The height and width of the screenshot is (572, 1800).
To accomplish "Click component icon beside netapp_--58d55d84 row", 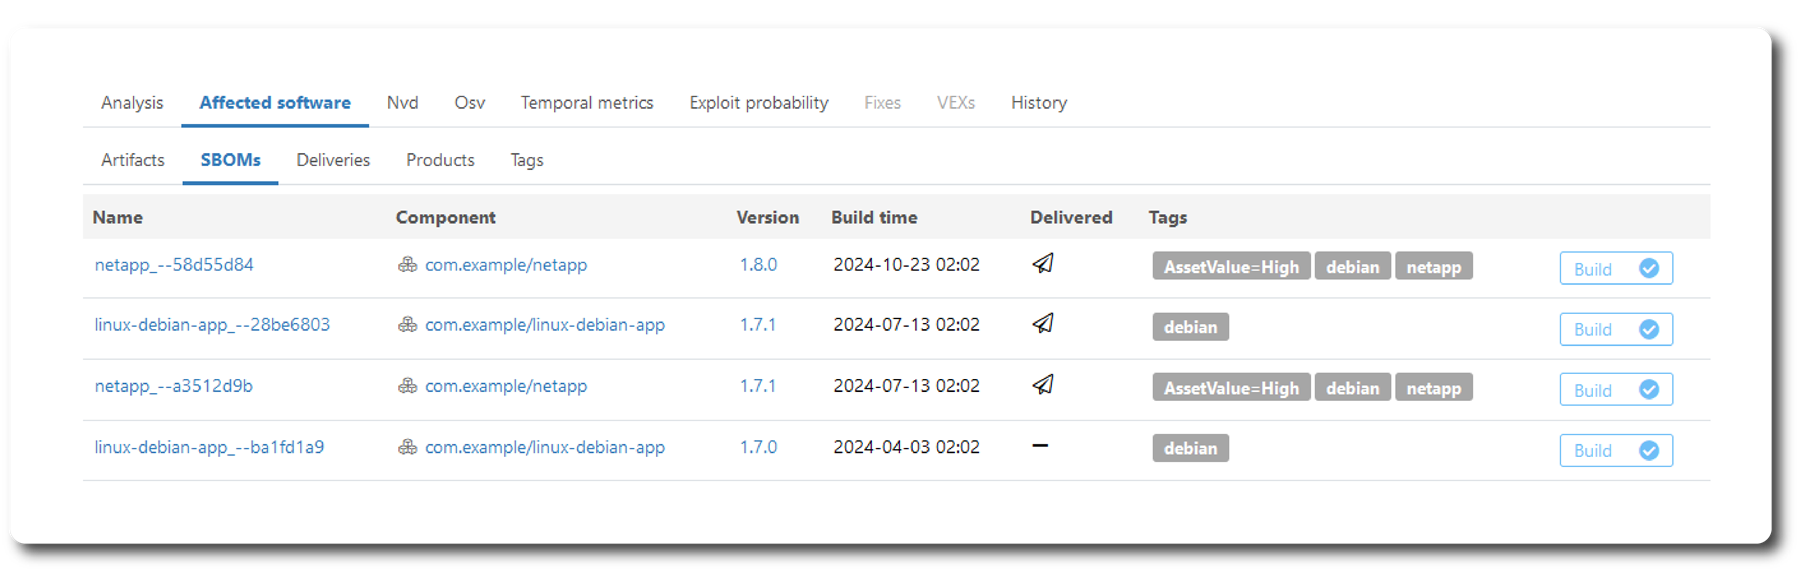I will [x=407, y=265].
